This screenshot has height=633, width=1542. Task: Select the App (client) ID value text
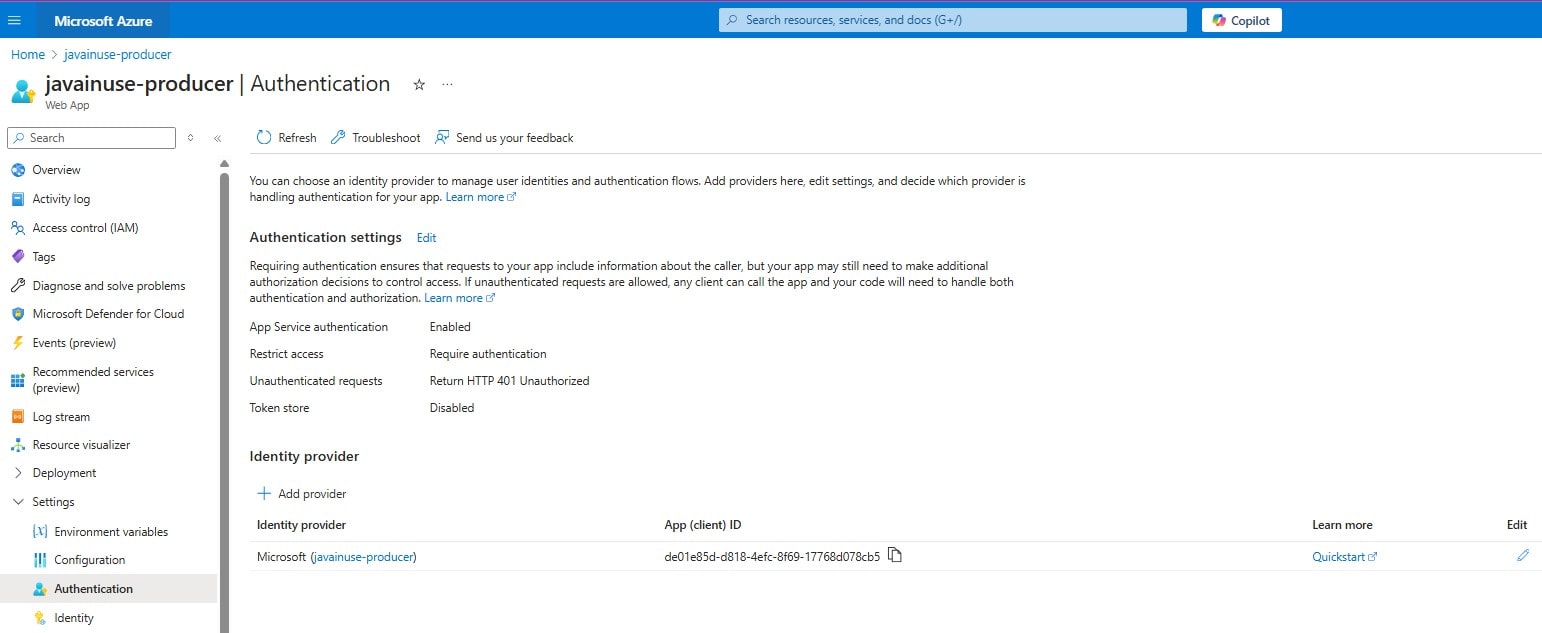(772, 557)
